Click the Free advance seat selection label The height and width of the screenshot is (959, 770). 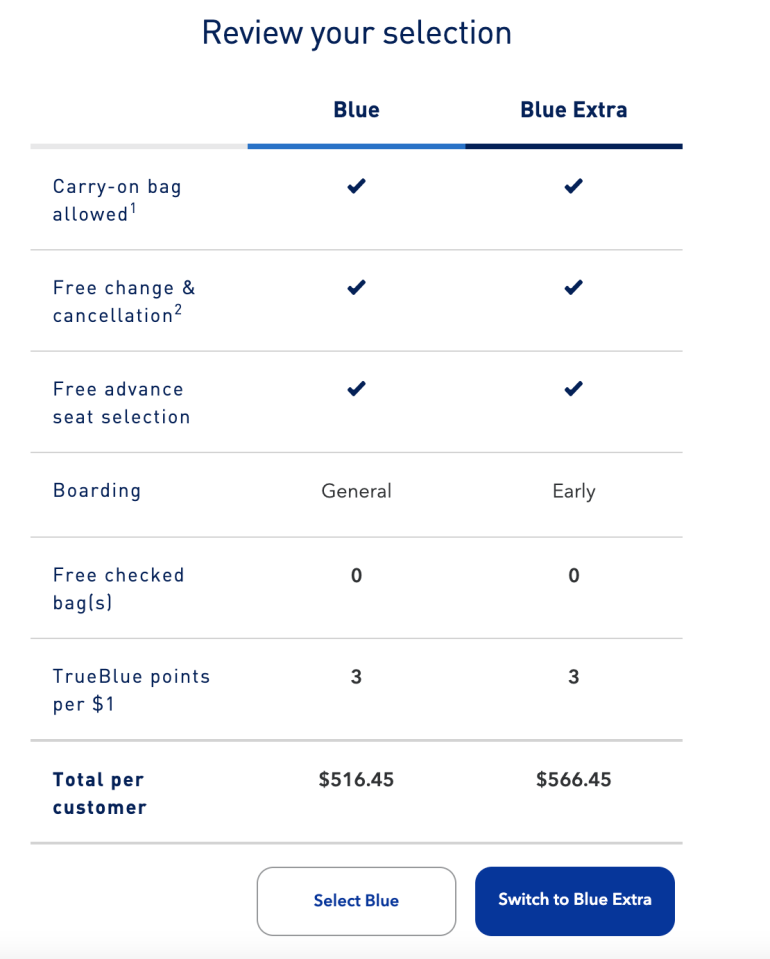coord(121,403)
